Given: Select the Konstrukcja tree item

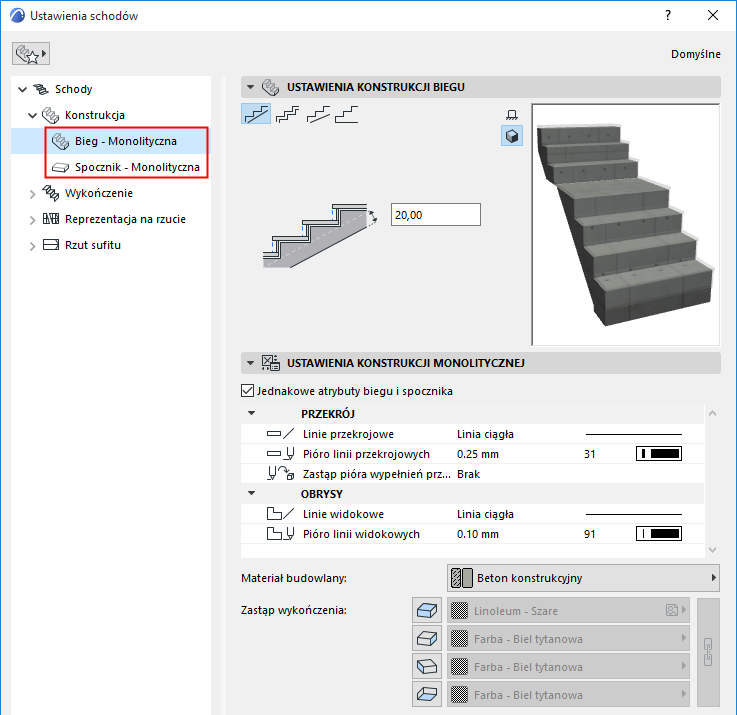Looking at the screenshot, I should [94, 115].
